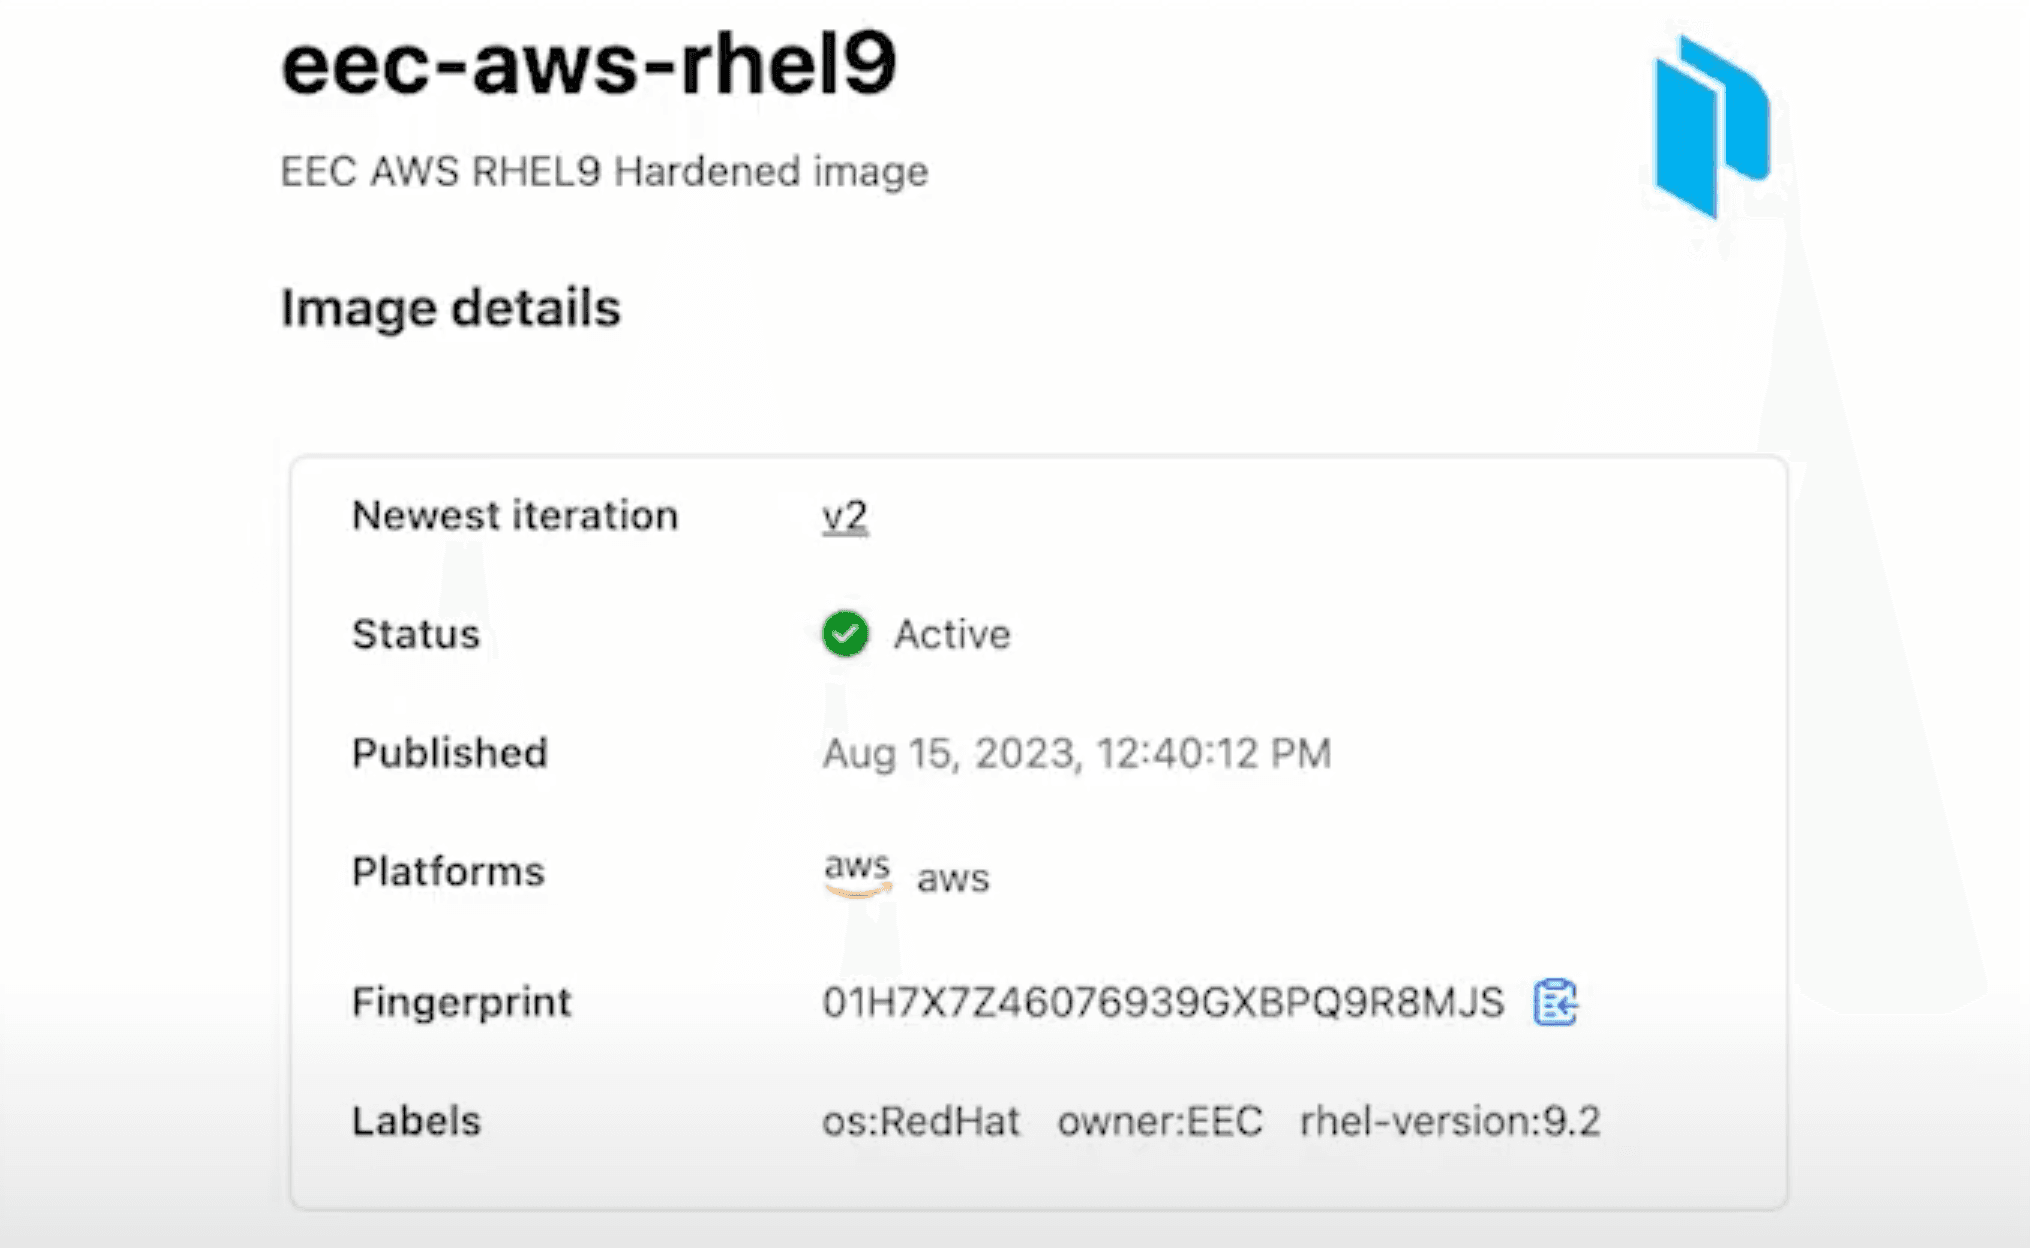Click the Fingerprint field label

tap(462, 1002)
